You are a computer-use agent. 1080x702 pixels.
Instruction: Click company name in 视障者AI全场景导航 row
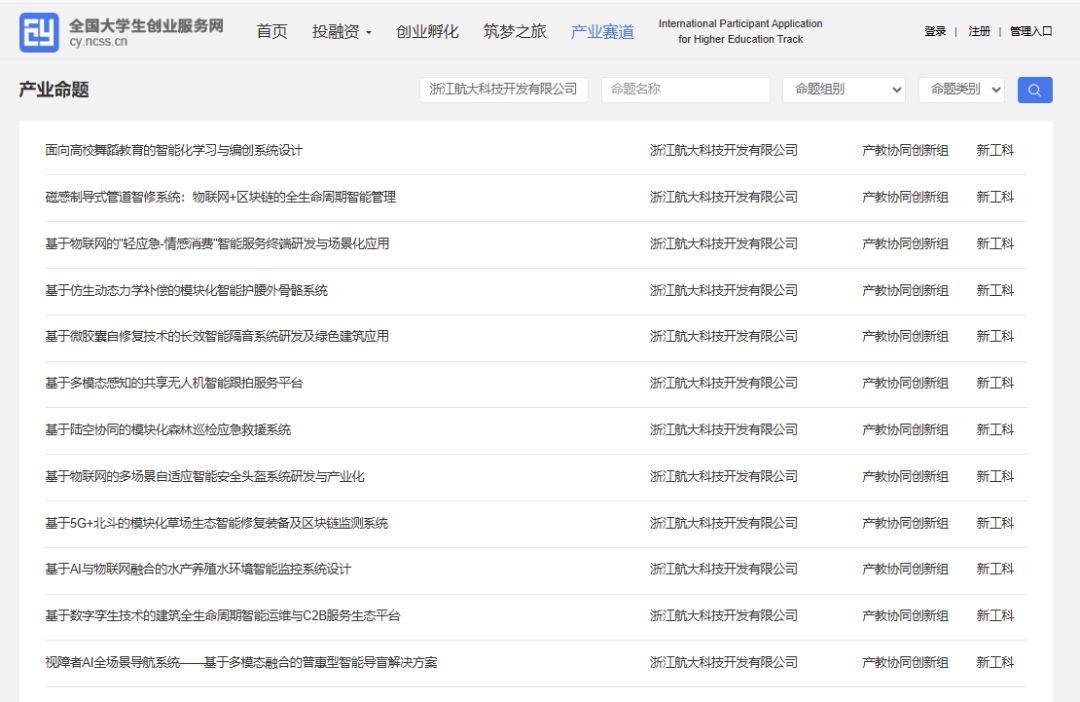click(x=723, y=663)
